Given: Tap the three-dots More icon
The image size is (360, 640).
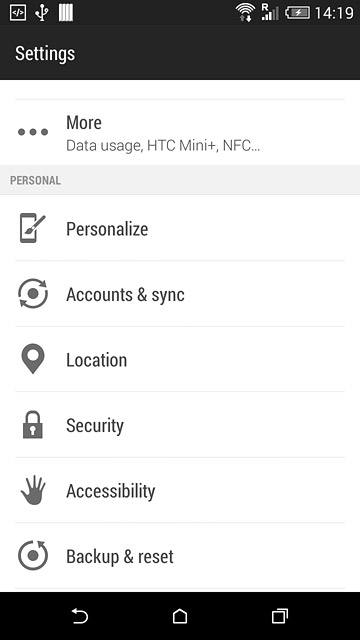Looking at the screenshot, I should tap(33, 132).
